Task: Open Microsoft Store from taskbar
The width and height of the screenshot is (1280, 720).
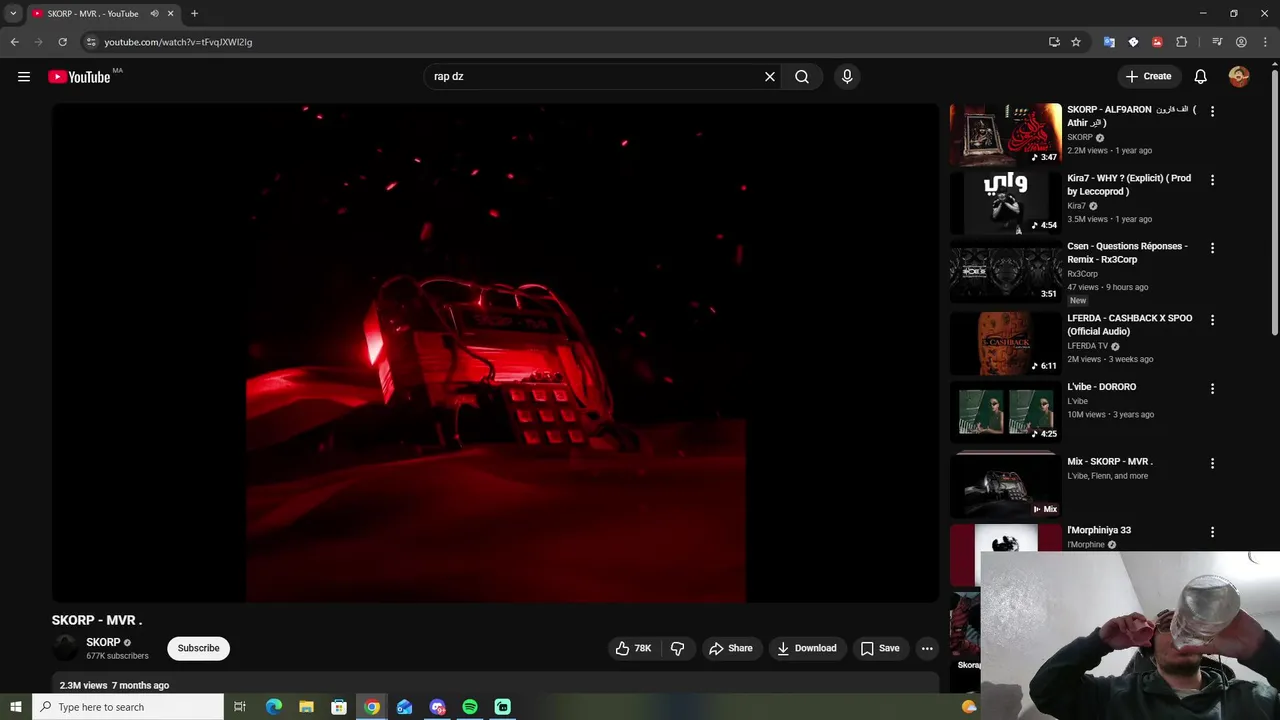Action: (x=339, y=707)
